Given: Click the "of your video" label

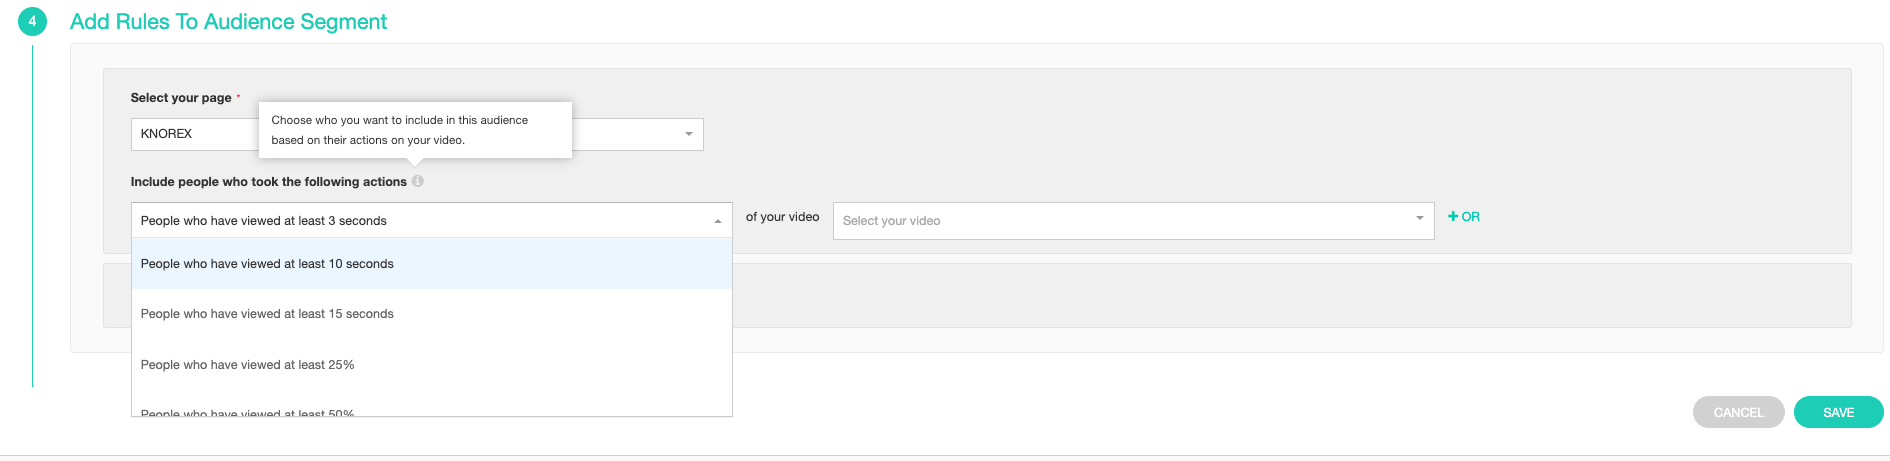Looking at the screenshot, I should (782, 217).
